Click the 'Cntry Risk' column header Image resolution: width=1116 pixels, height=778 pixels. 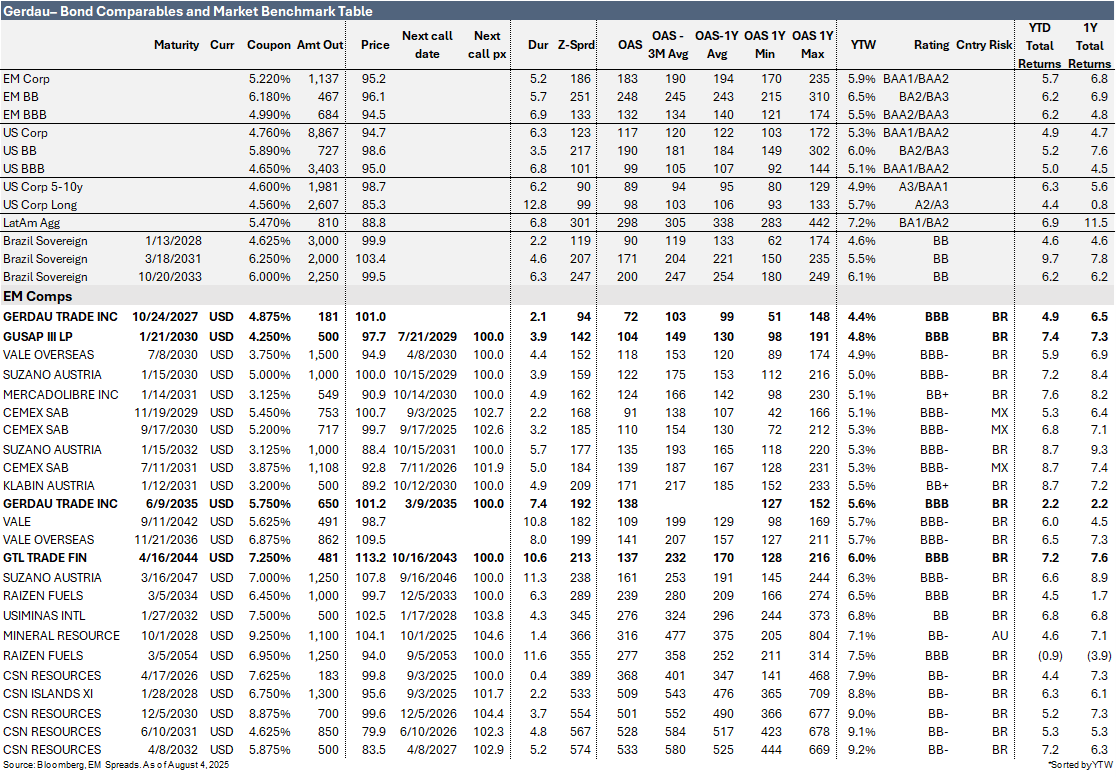(x=984, y=45)
